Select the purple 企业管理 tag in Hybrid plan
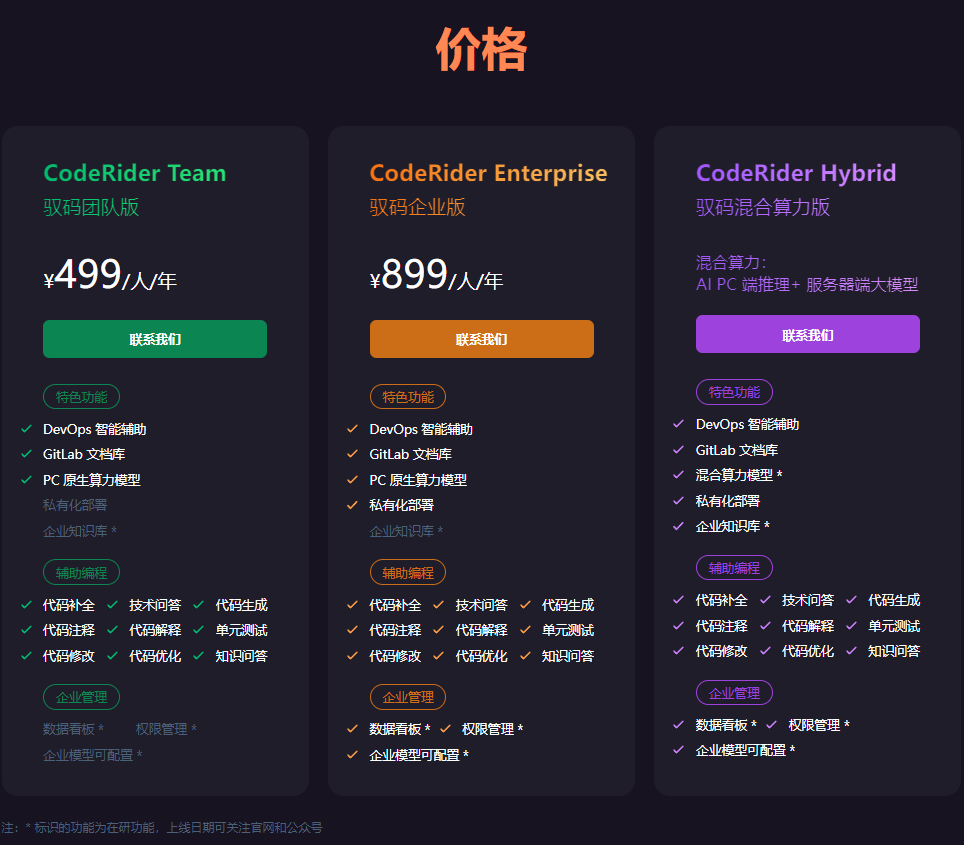Viewport: 964px width, 845px height. pos(734,693)
